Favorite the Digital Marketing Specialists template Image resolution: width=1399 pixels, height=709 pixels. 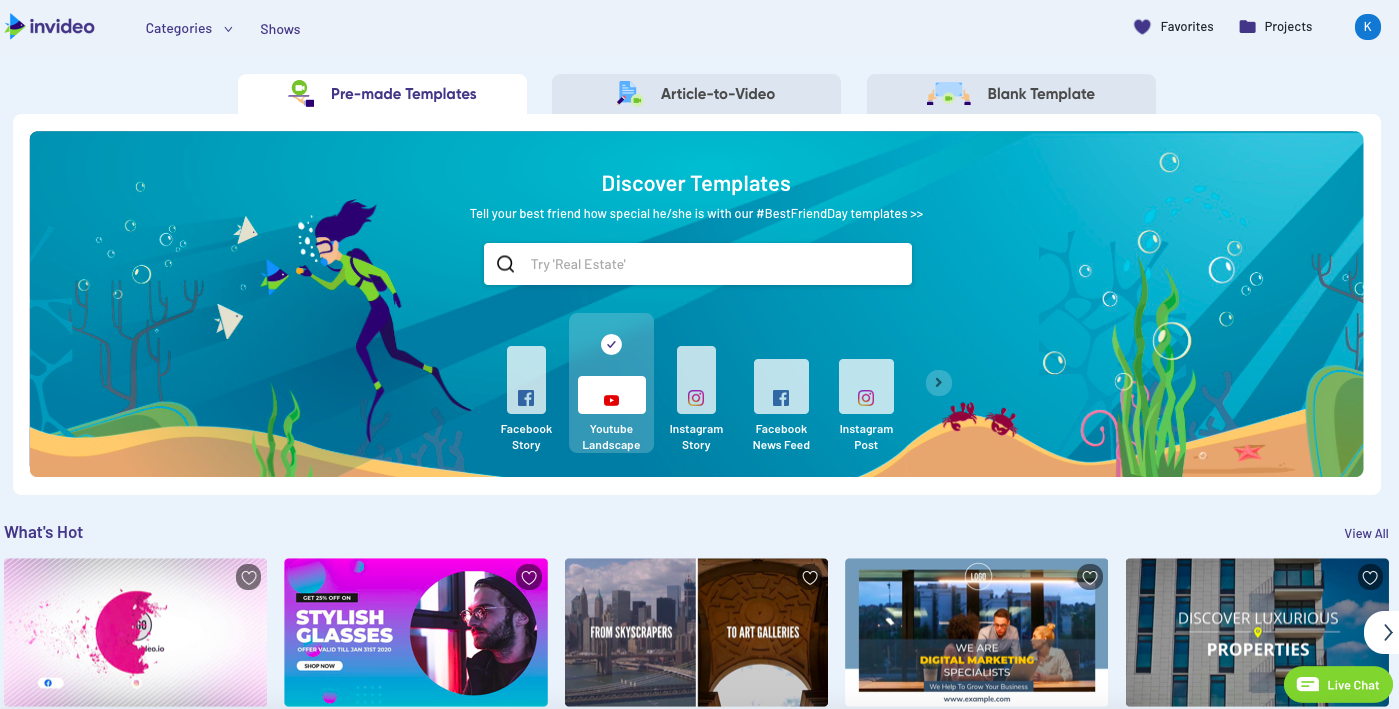(1090, 577)
